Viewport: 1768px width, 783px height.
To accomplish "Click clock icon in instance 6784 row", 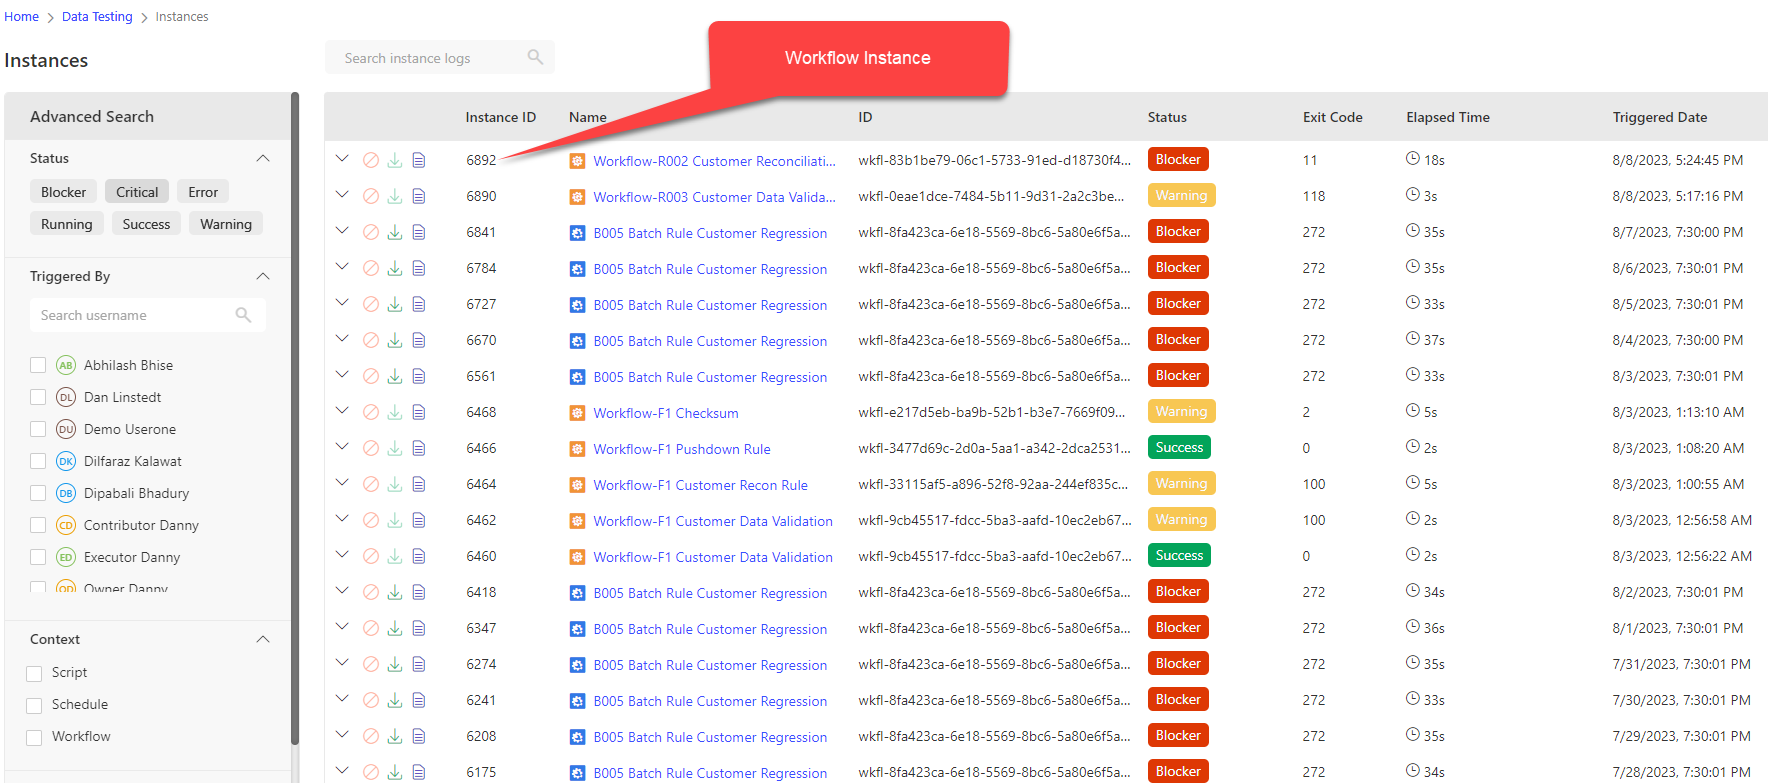I will [x=1413, y=267].
